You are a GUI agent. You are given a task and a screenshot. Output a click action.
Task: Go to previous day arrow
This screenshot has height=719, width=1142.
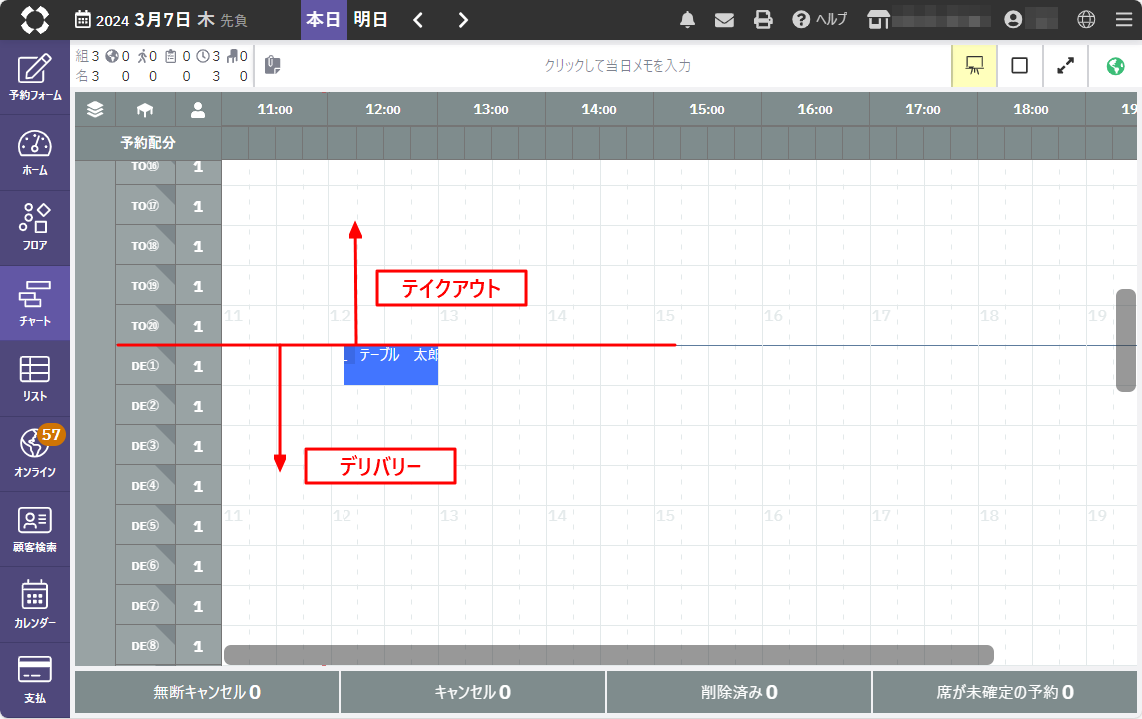(x=419, y=20)
